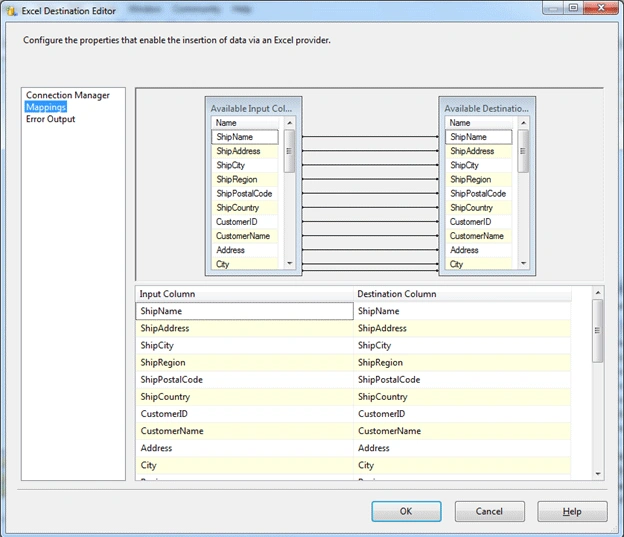Click ShipAddress cell in Destination Column grid

click(x=462, y=328)
